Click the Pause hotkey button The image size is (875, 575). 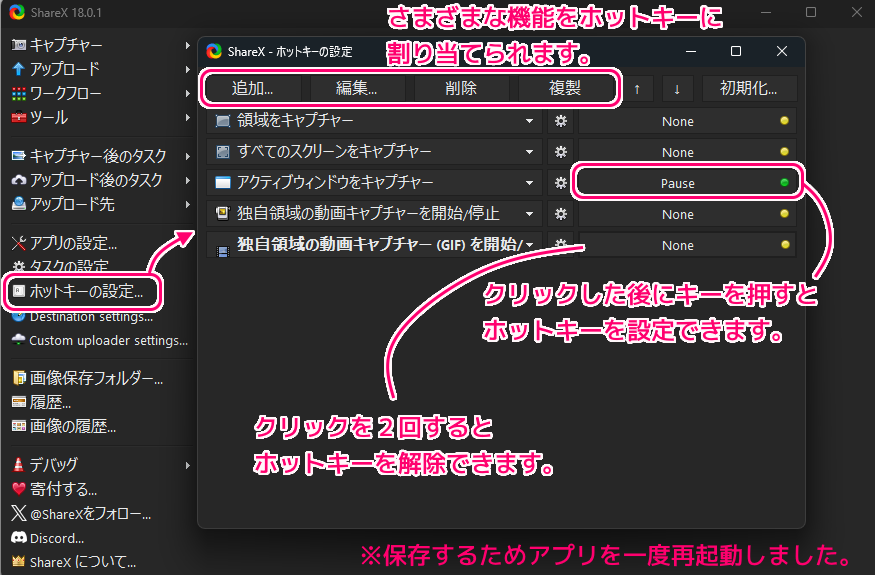pyautogui.click(x=687, y=183)
